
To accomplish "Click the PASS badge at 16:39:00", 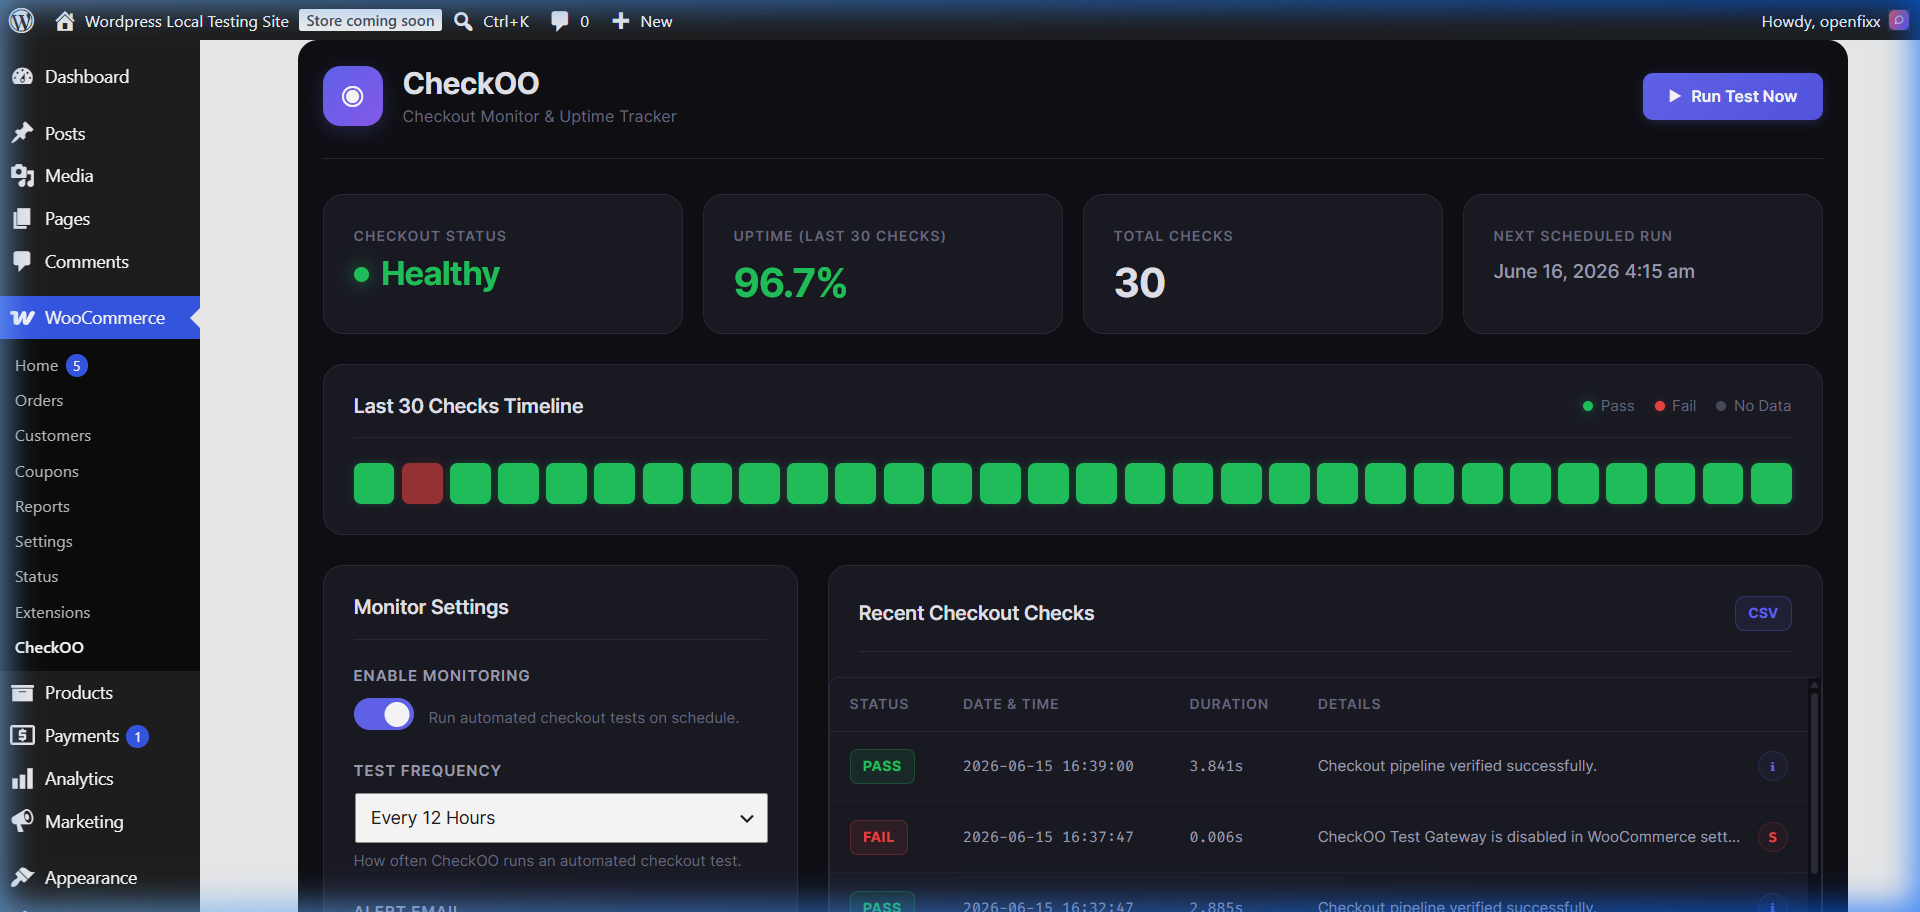I will pyautogui.click(x=882, y=766).
